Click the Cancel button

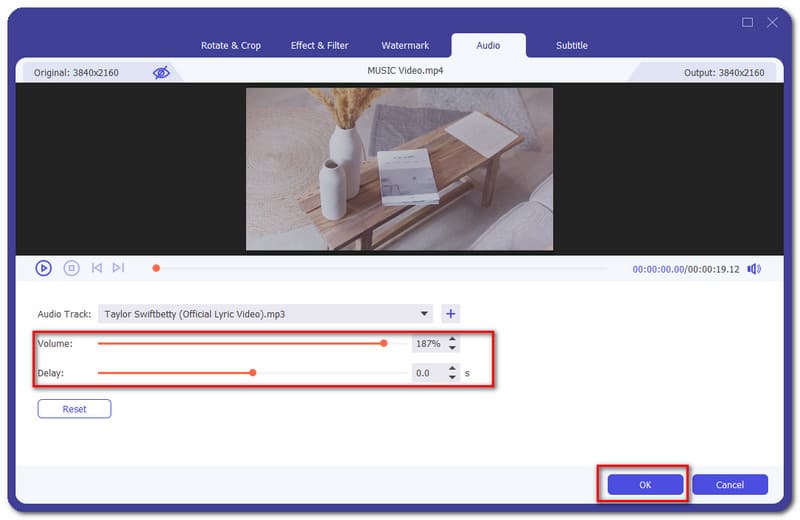coord(730,484)
